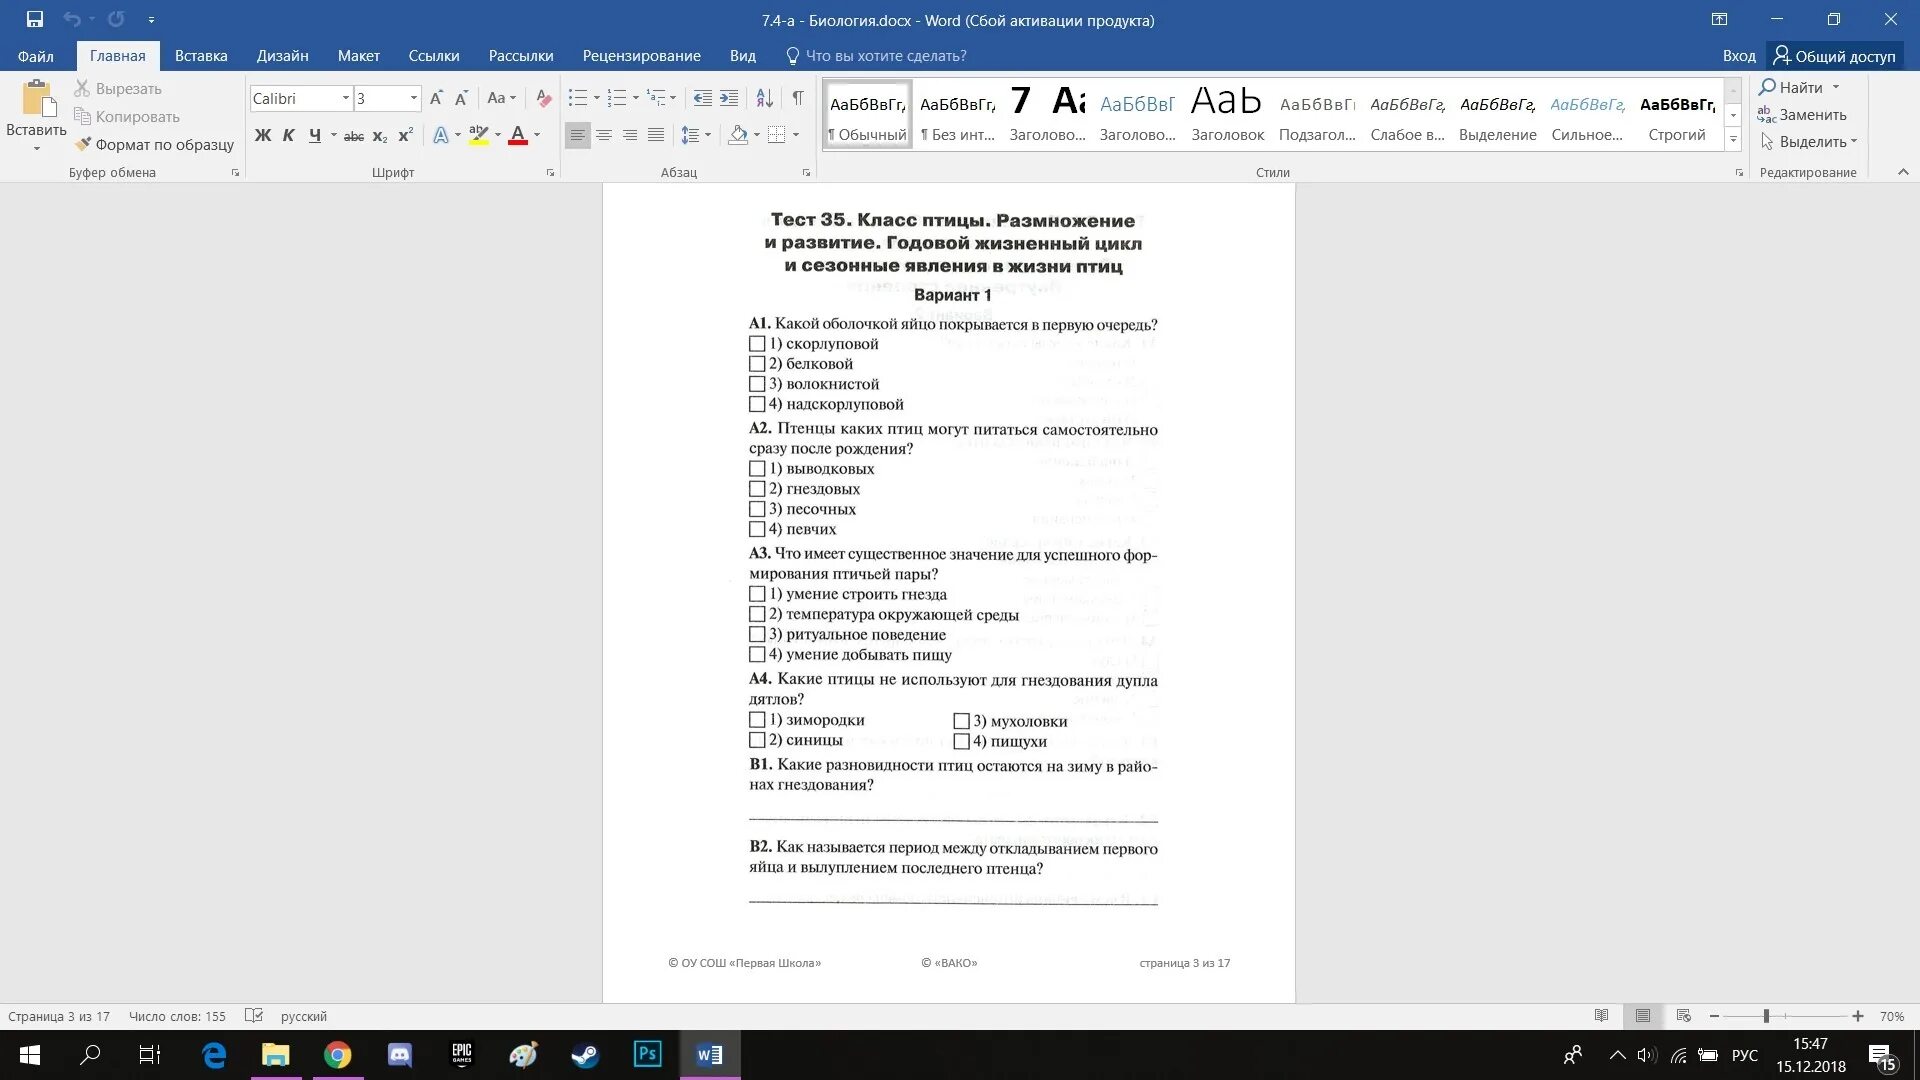Open the font color dropdown arrow
This screenshot has height=1080, width=1920.
coord(537,135)
